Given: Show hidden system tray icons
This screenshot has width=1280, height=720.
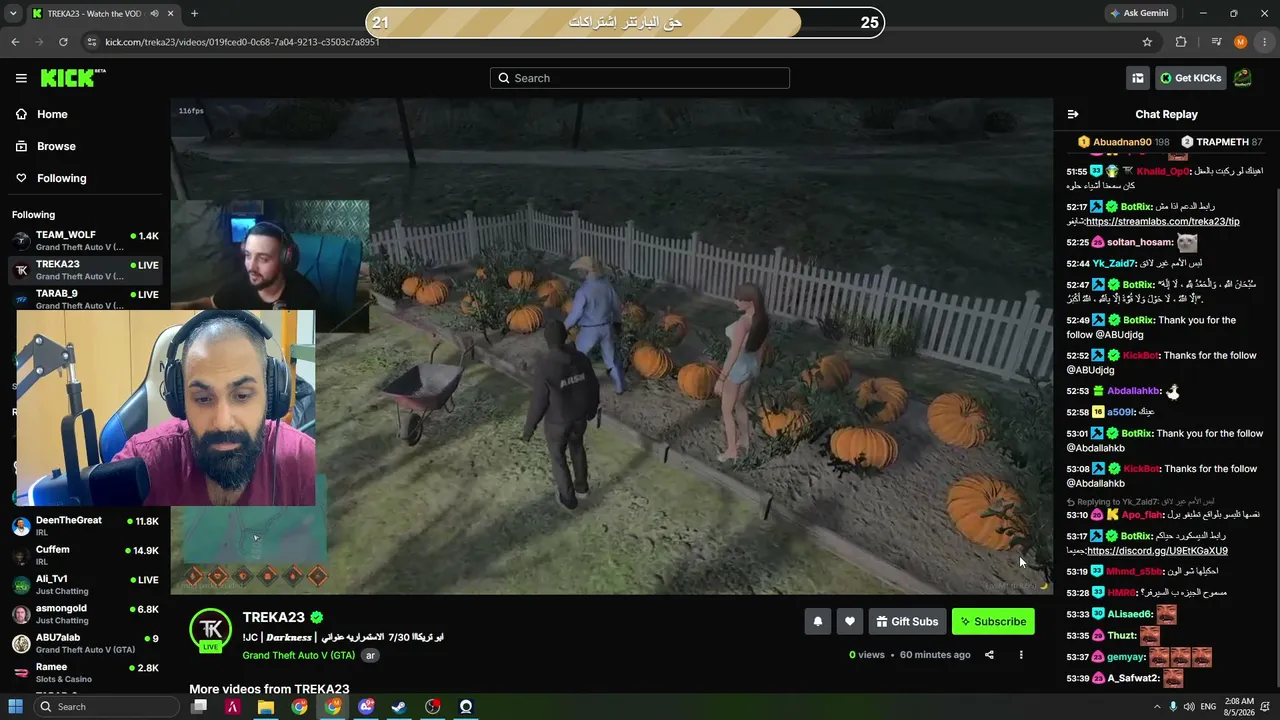Looking at the screenshot, I should [x=1157, y=707].
